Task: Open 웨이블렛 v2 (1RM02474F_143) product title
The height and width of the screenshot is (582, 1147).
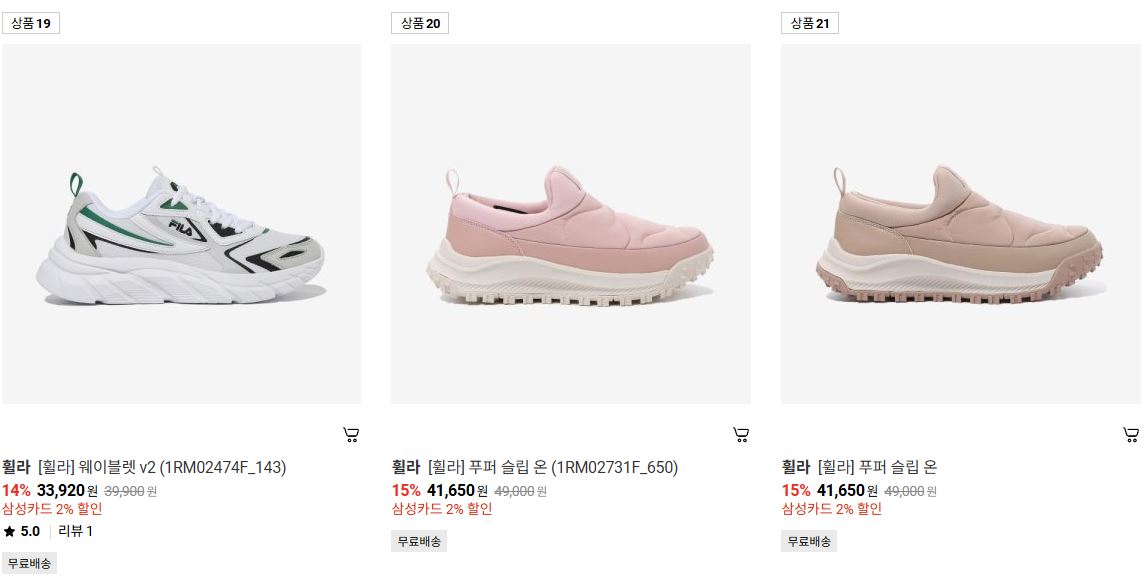Action: (x=162, y=467)
